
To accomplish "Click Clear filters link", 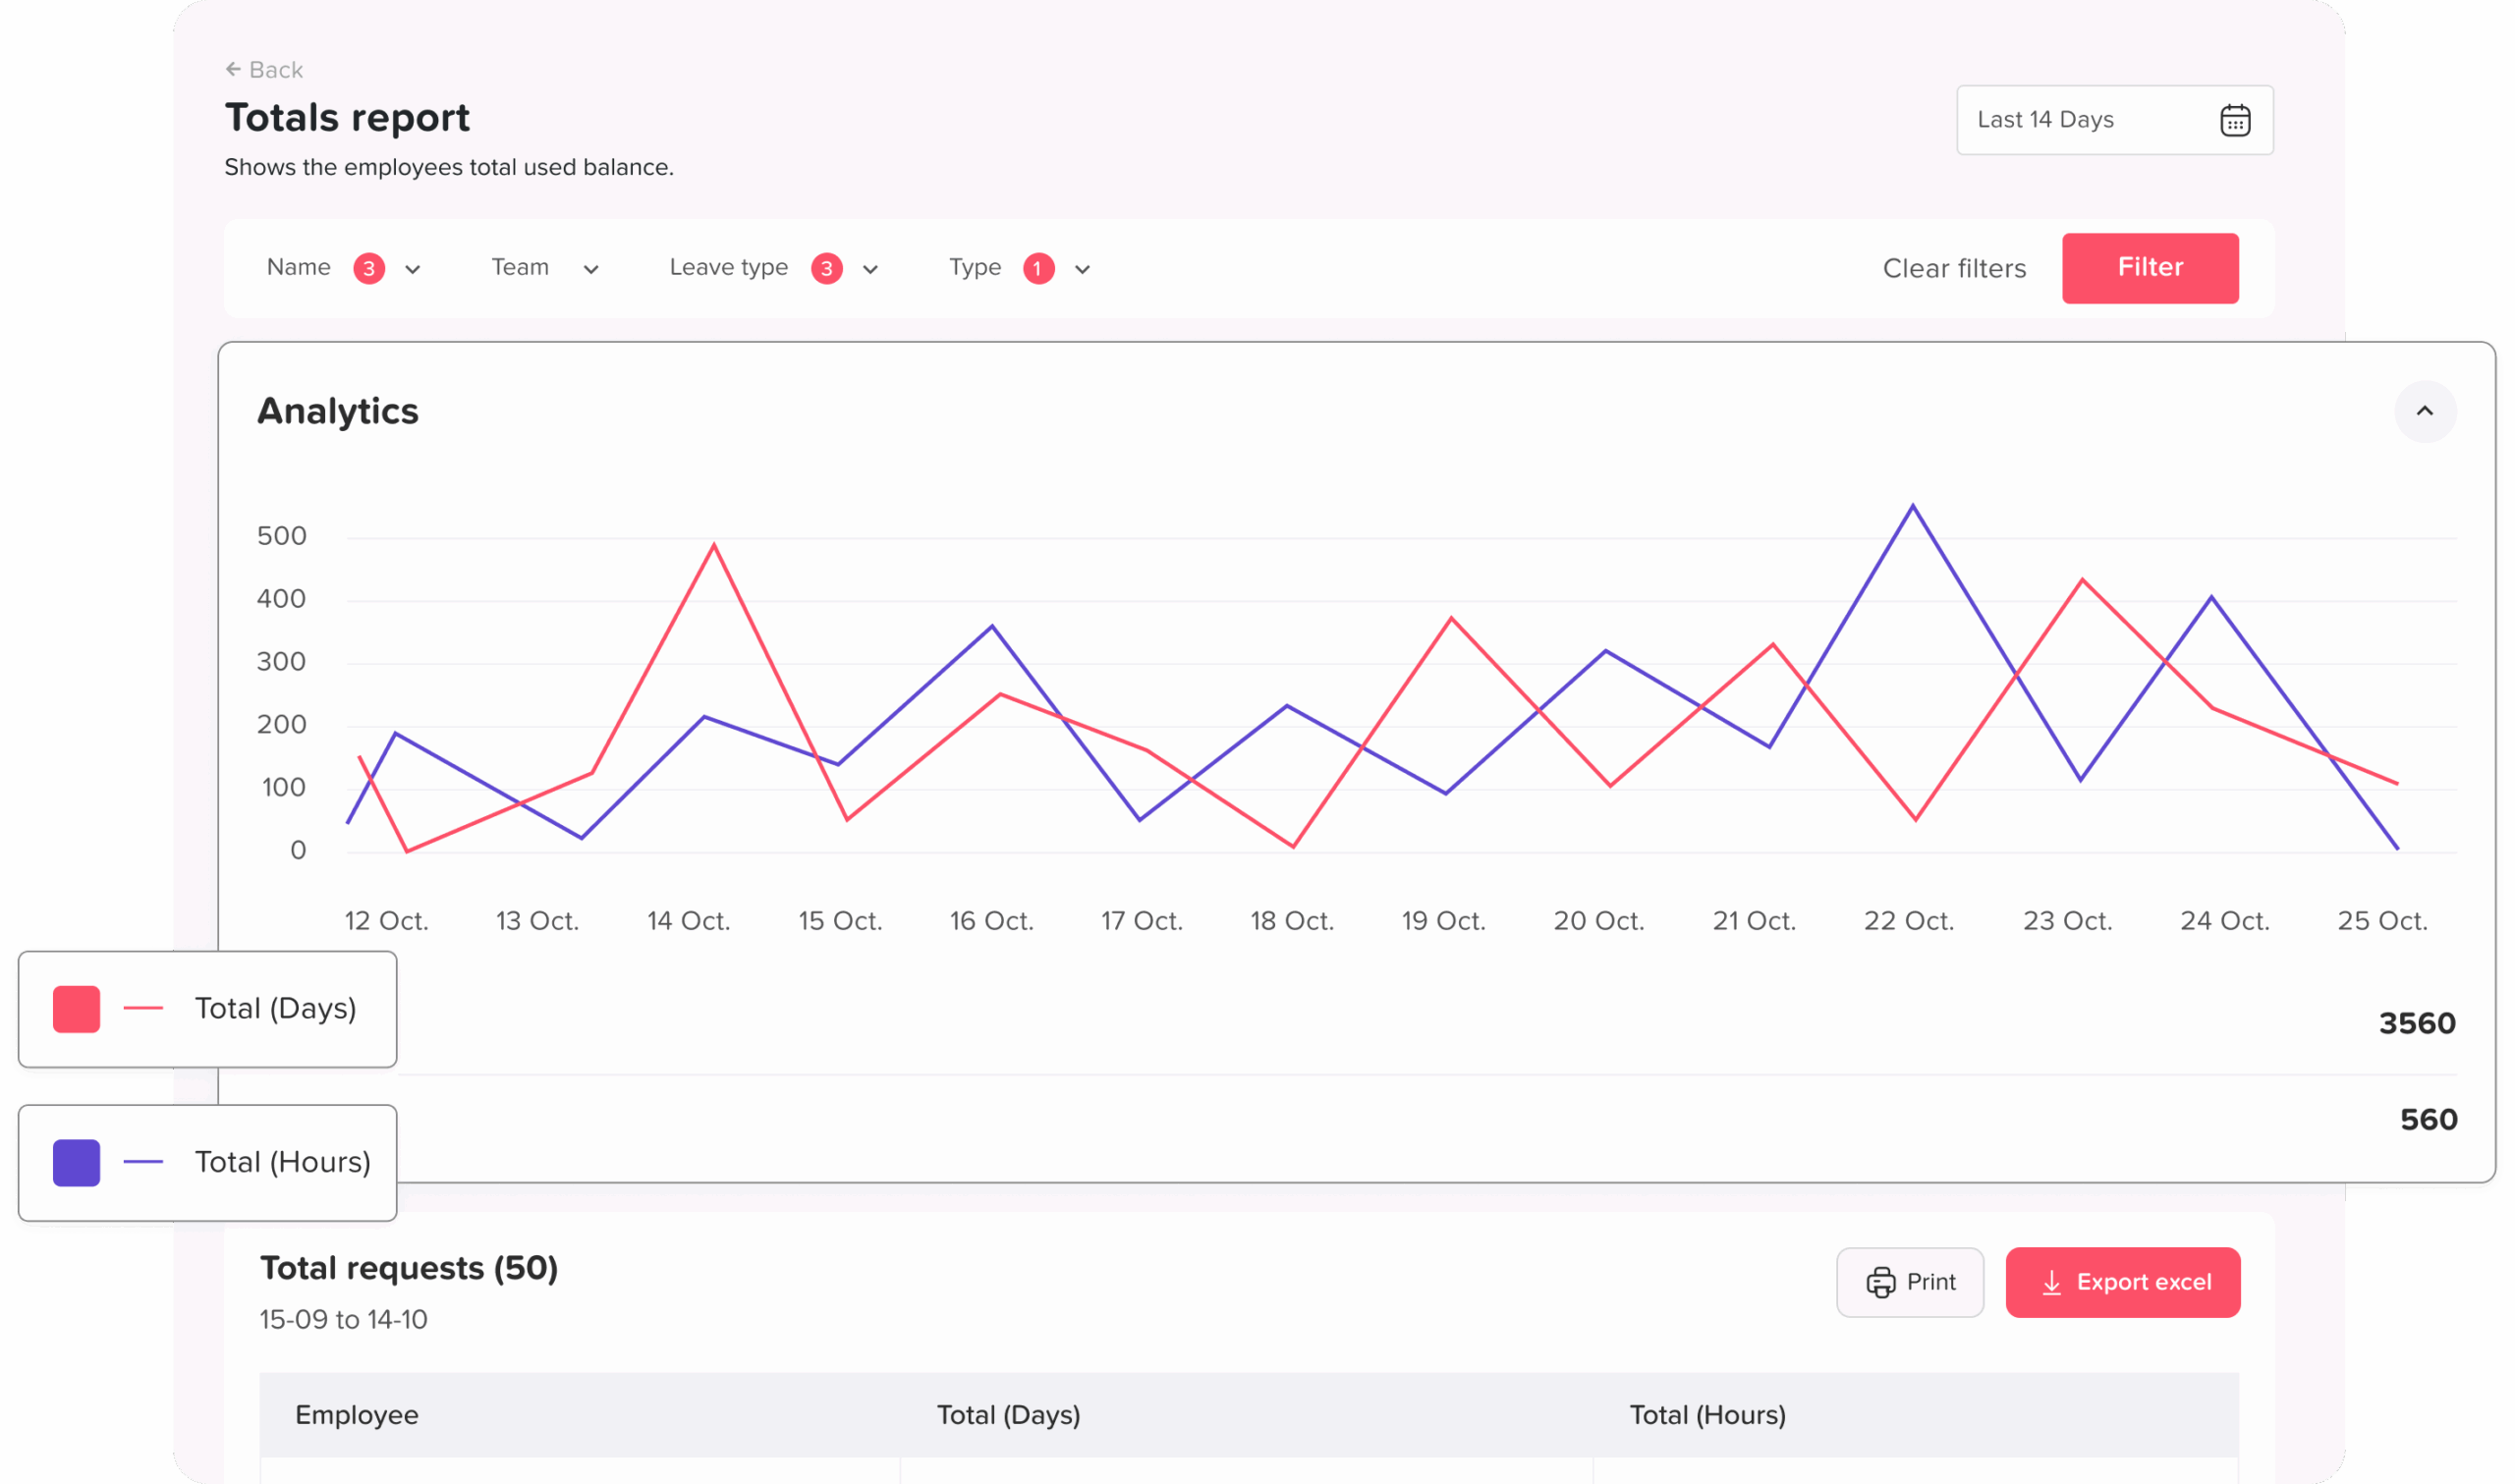I will point(1954,268).
